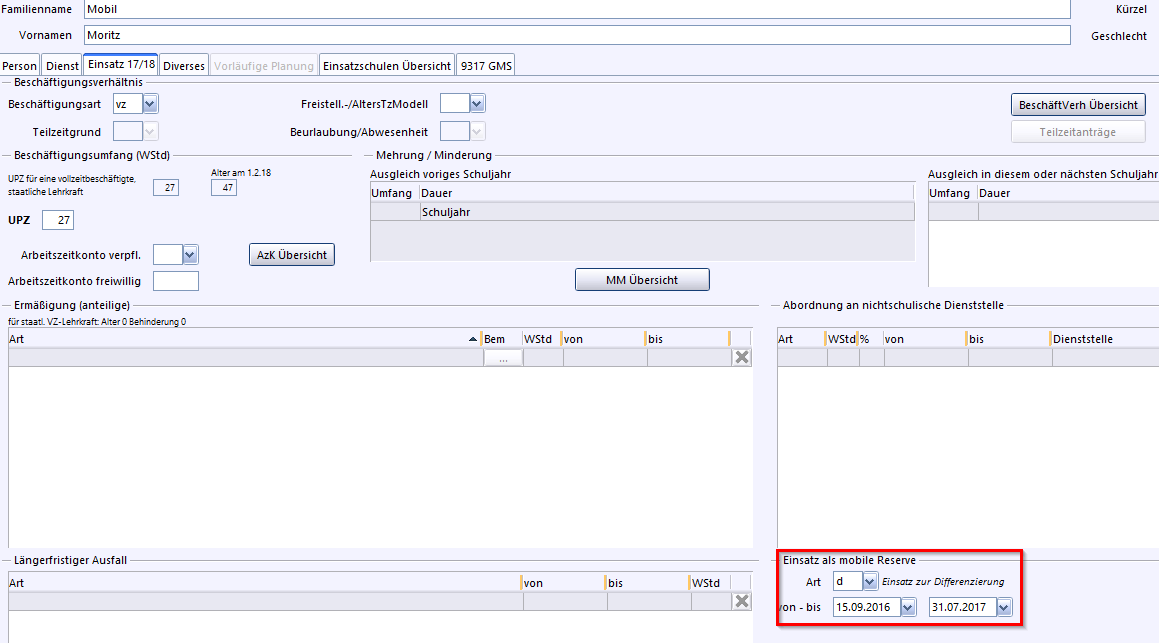Open the Arbeitszeitkonto verpfl. dropdown
The image size is (1159, 643).
(190, 255)
